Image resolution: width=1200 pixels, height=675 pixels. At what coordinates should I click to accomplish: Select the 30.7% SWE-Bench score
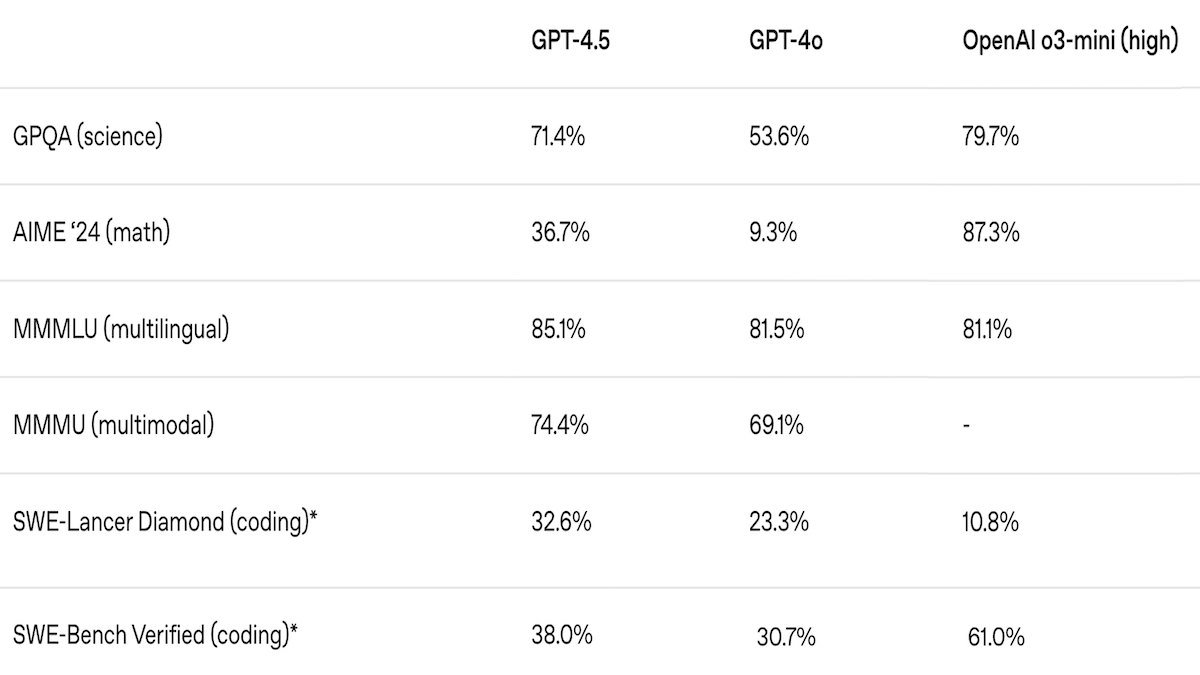786,636
